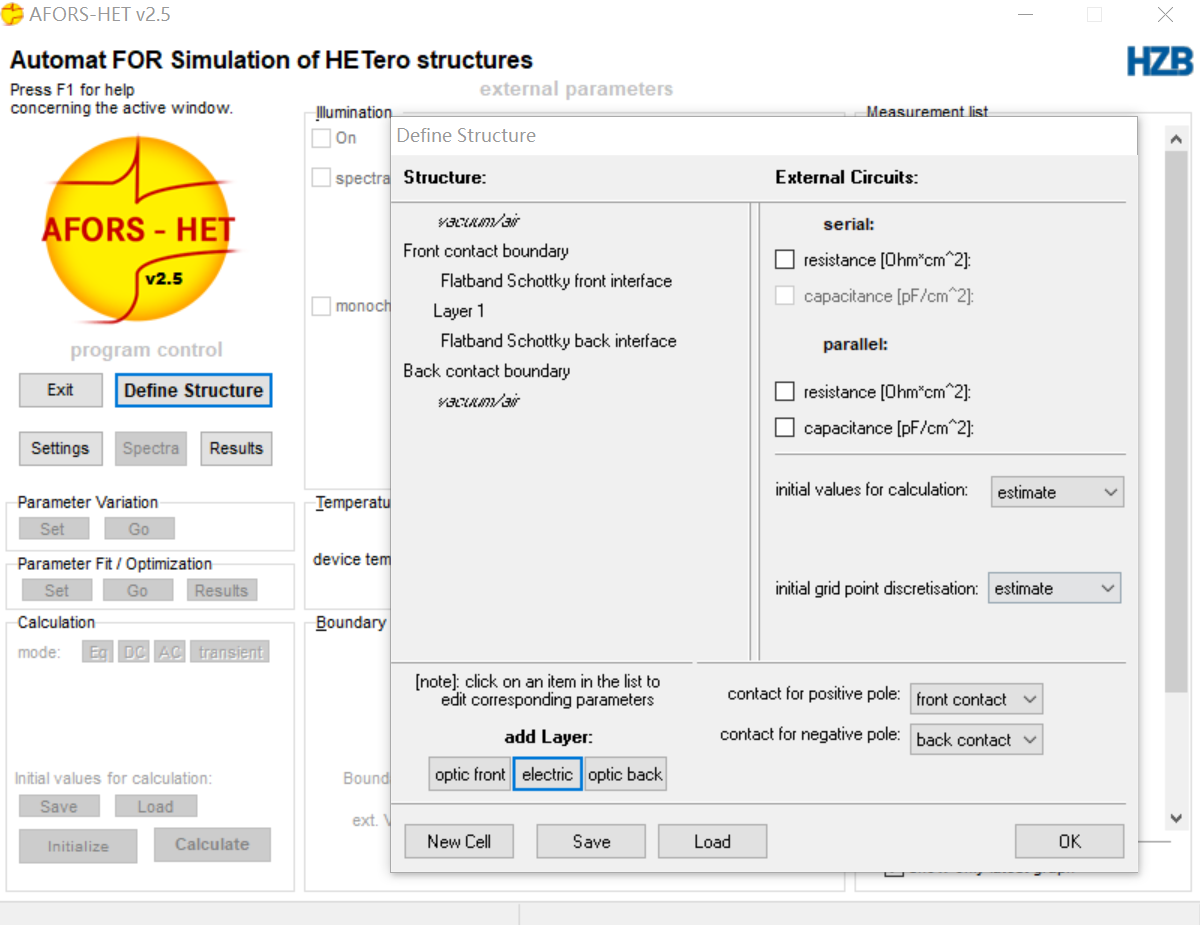
Task: Minimize the AFORS-HET window
Action: [1024, 14]
